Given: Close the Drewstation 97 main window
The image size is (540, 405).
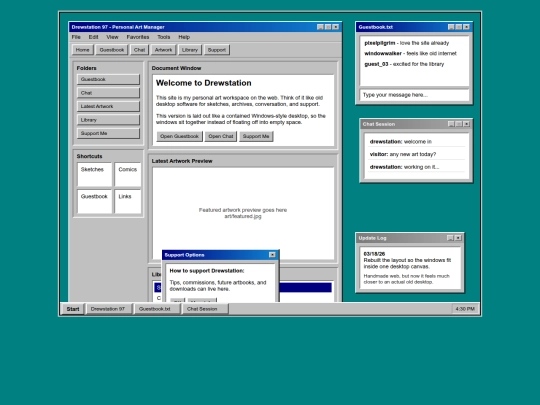Looking at the screenshot, I should [x=336, y=27].
